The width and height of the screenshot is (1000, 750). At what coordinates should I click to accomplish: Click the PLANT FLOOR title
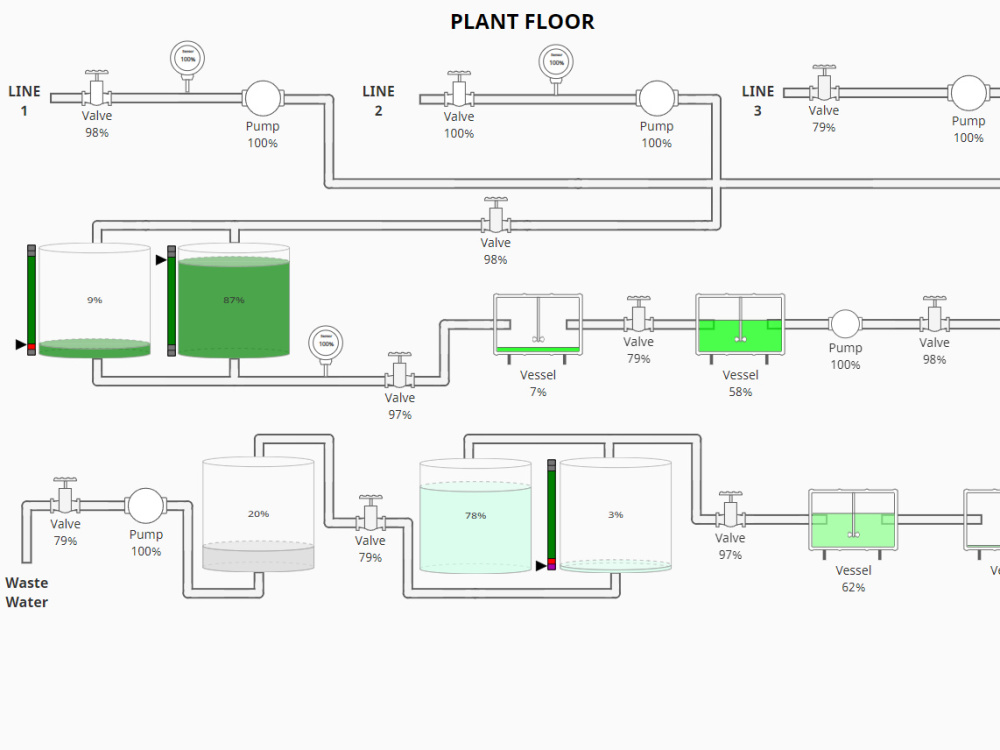tap(521, 21)
